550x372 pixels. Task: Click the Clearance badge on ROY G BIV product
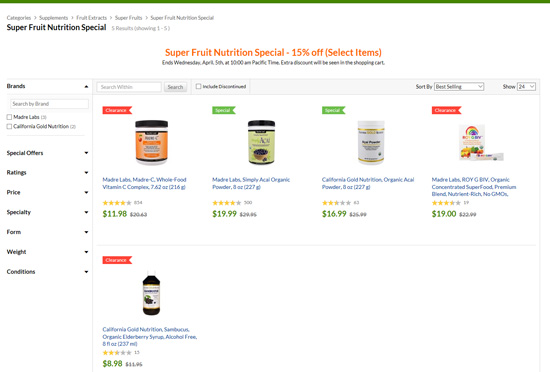446,110
